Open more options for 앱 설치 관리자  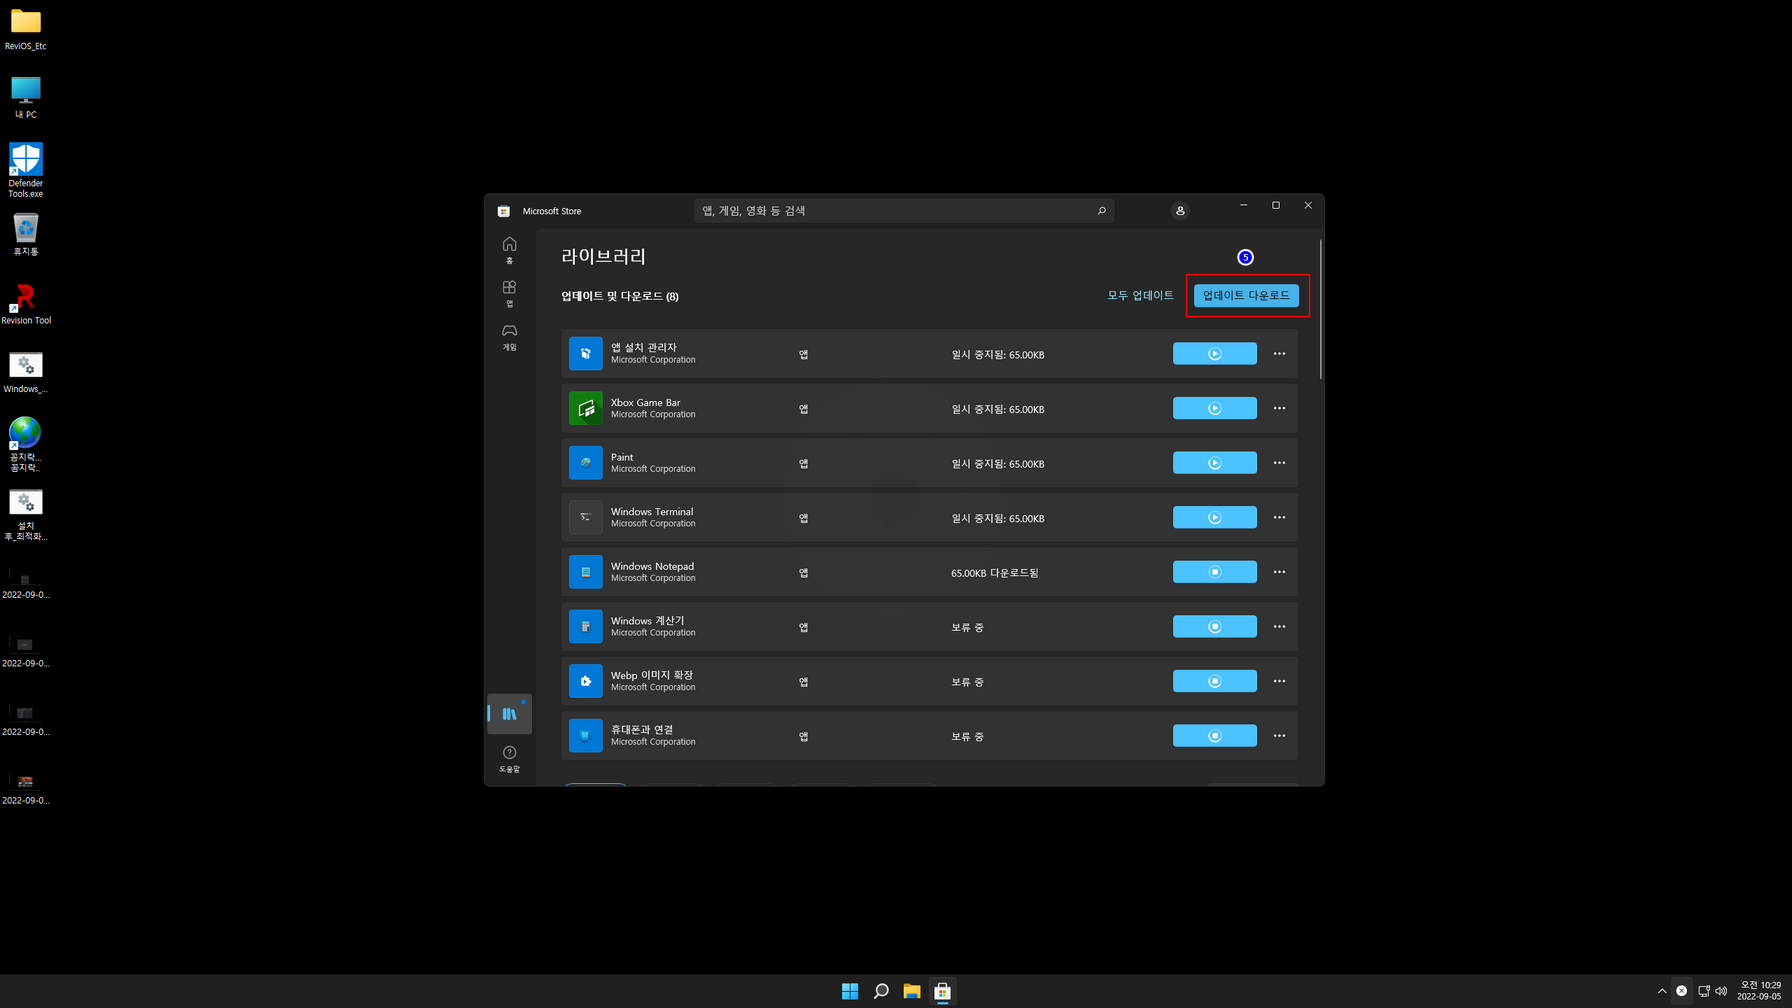[1279, 354]
